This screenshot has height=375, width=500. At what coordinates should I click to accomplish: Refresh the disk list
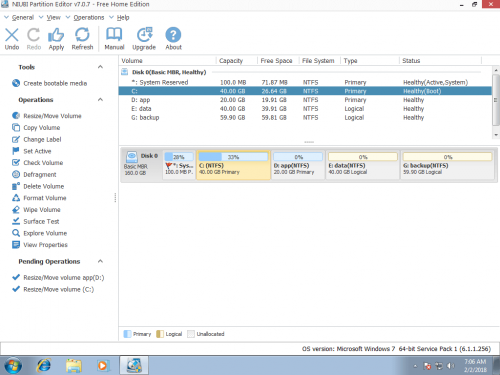(x=82, y=35)
